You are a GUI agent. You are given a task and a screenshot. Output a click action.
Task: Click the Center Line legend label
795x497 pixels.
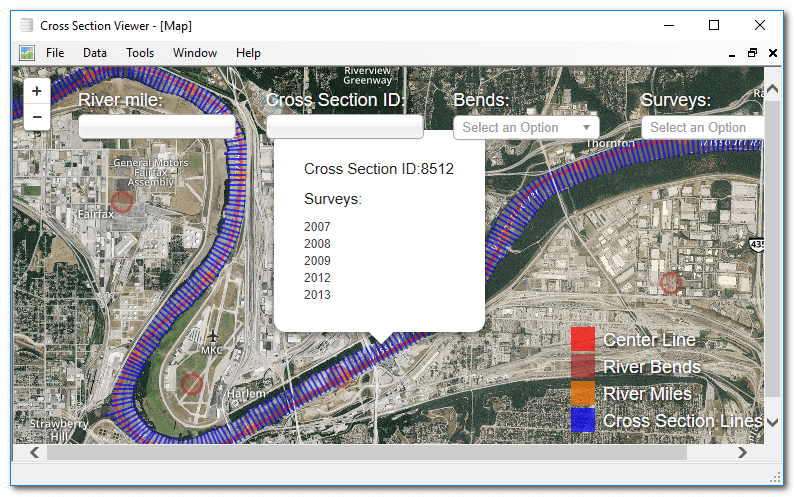pos(649,340)
